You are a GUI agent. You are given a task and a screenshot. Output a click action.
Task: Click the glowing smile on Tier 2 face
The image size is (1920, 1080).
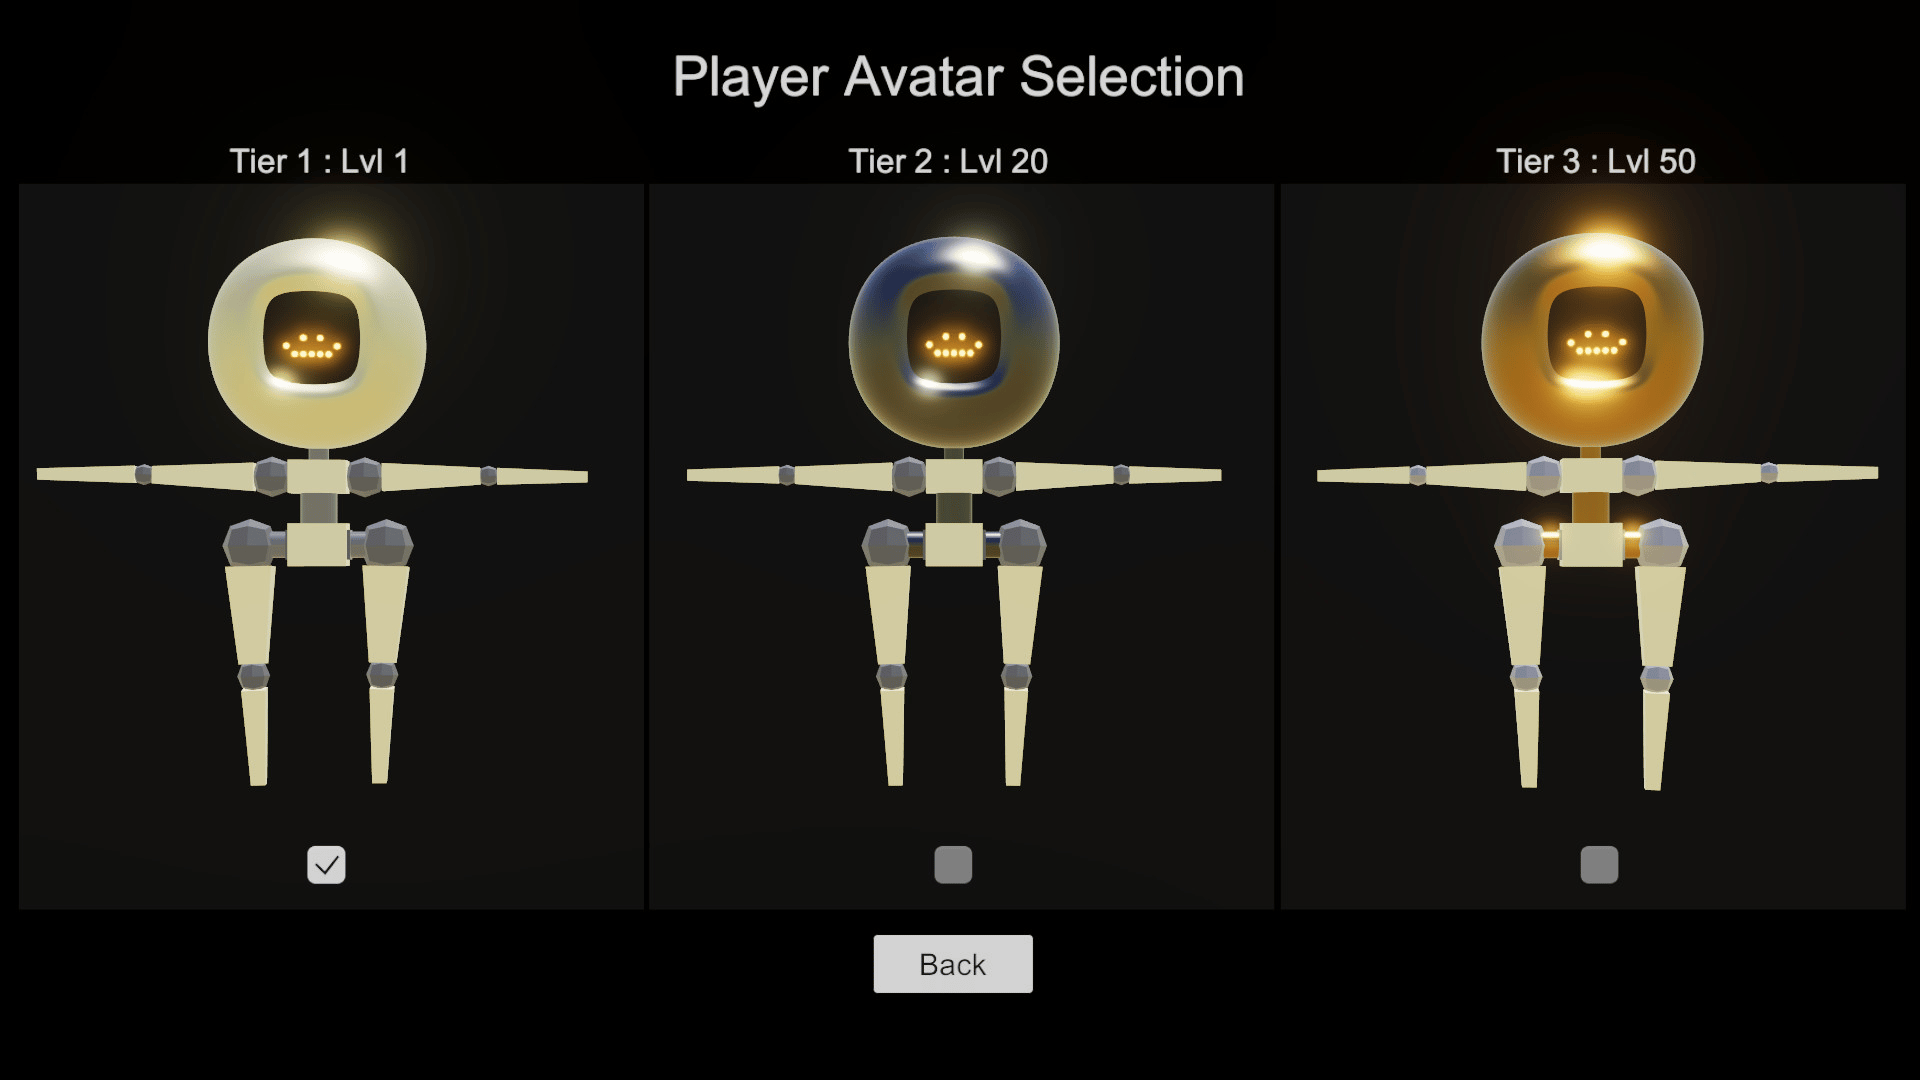pyautogui.click(x=954, y=345)
